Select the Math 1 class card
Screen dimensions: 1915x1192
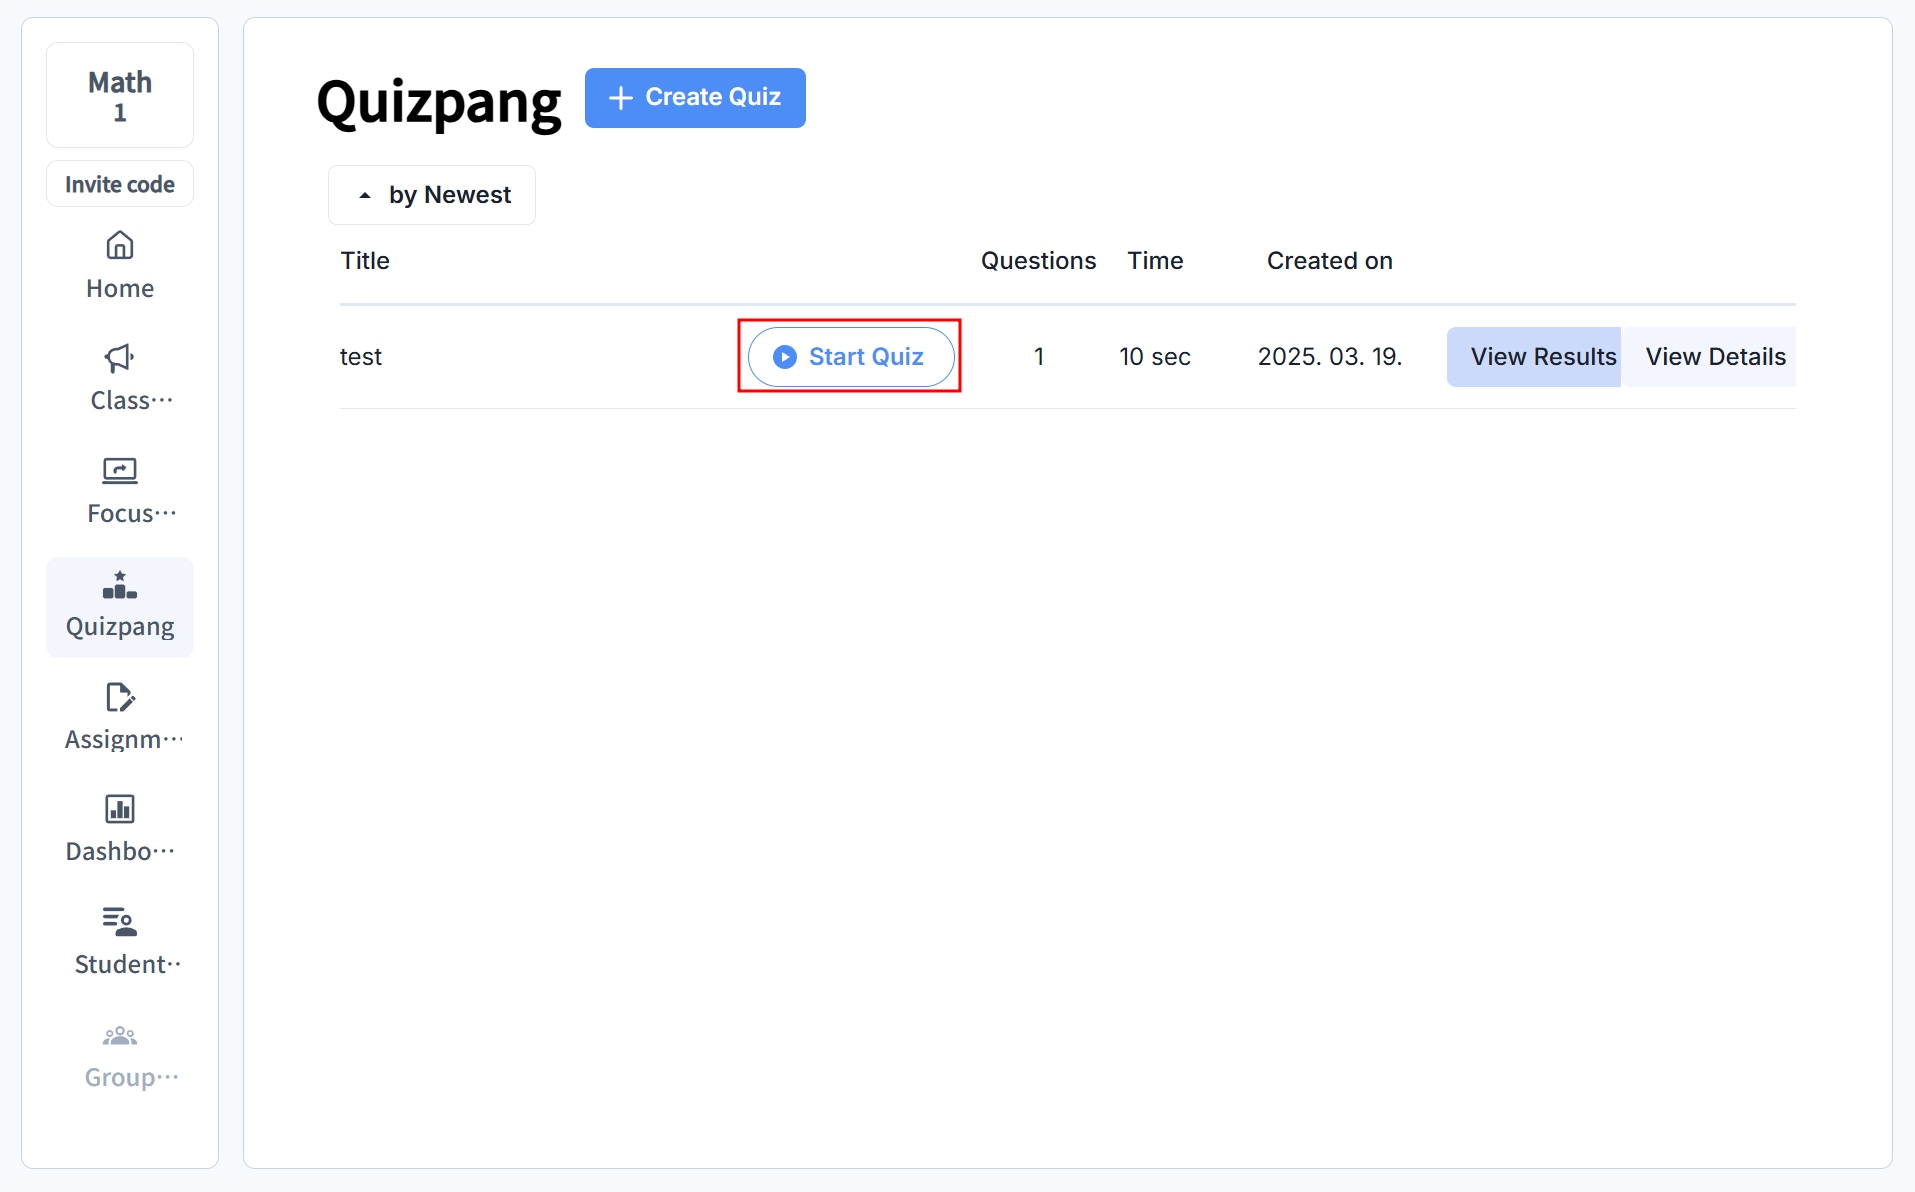[120, 95]
